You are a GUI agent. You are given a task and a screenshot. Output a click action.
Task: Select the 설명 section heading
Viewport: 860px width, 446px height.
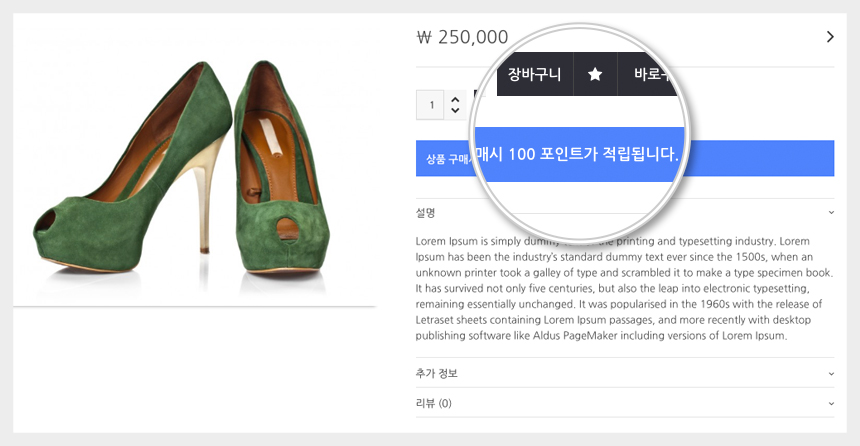(425, 212)
